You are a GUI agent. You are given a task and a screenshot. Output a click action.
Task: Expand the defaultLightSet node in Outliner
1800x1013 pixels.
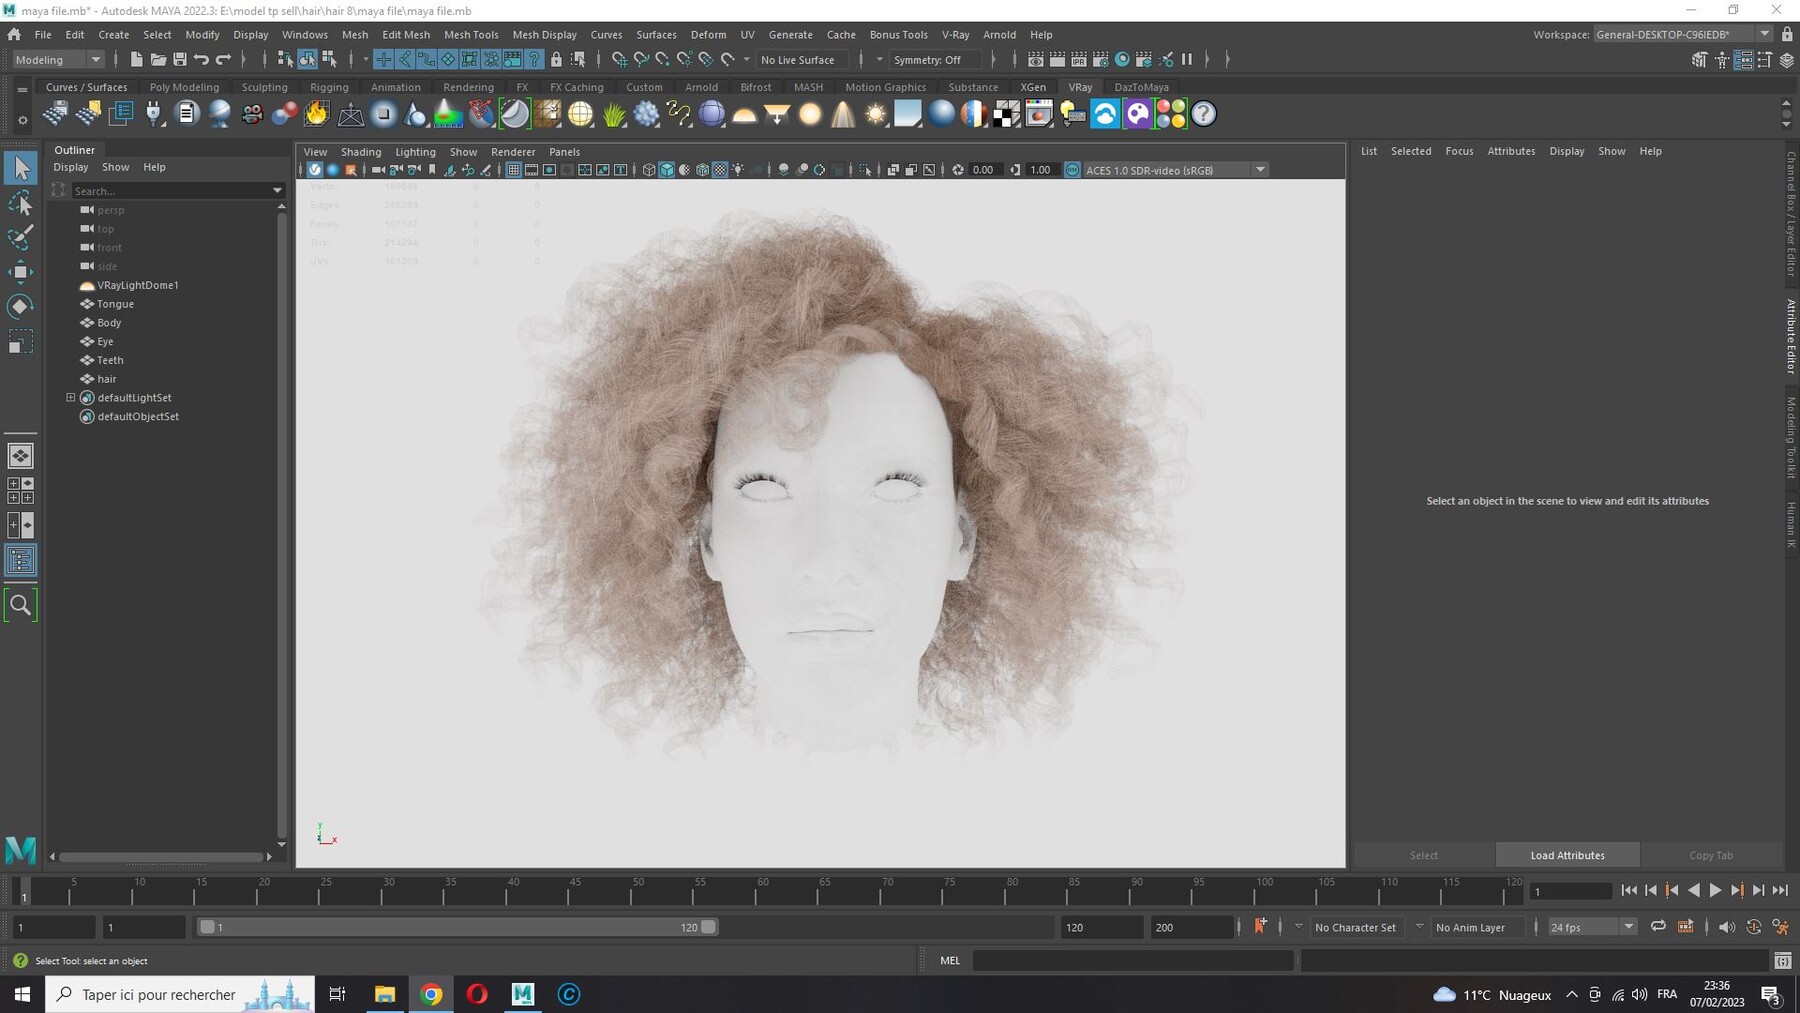pos(71,397)
